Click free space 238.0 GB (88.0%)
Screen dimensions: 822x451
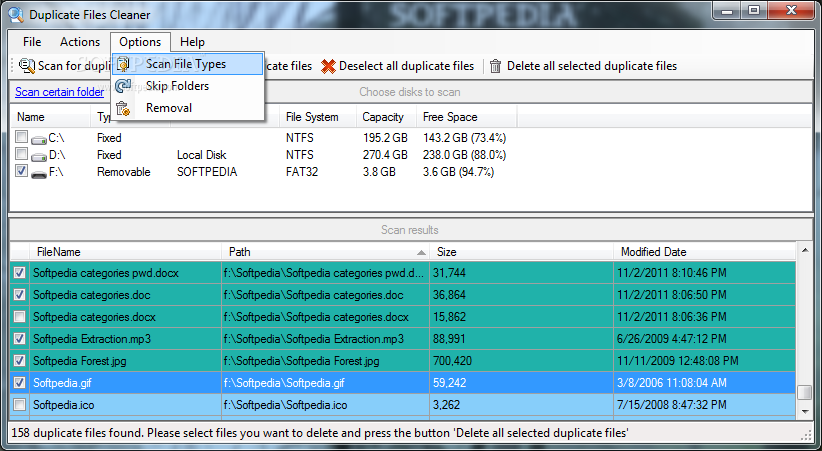coord(464,155)
